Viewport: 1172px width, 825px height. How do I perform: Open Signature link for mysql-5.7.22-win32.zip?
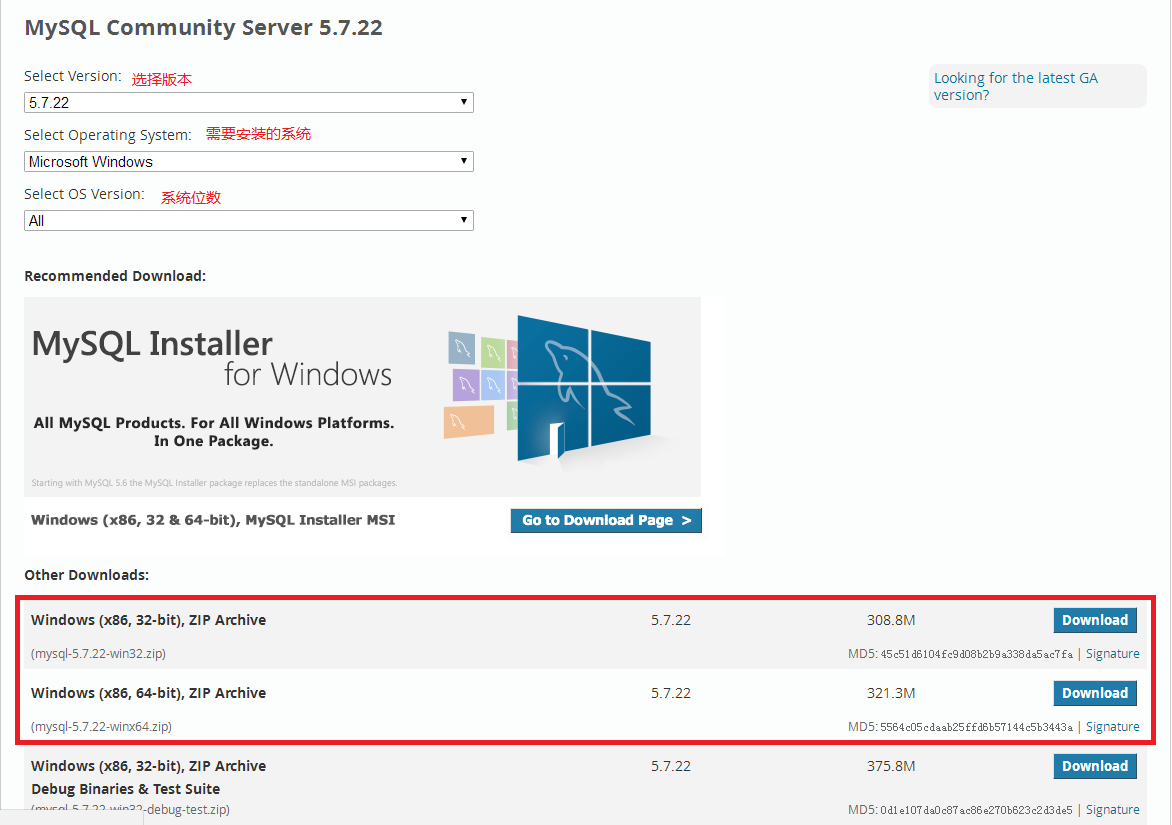point(1112,654)
